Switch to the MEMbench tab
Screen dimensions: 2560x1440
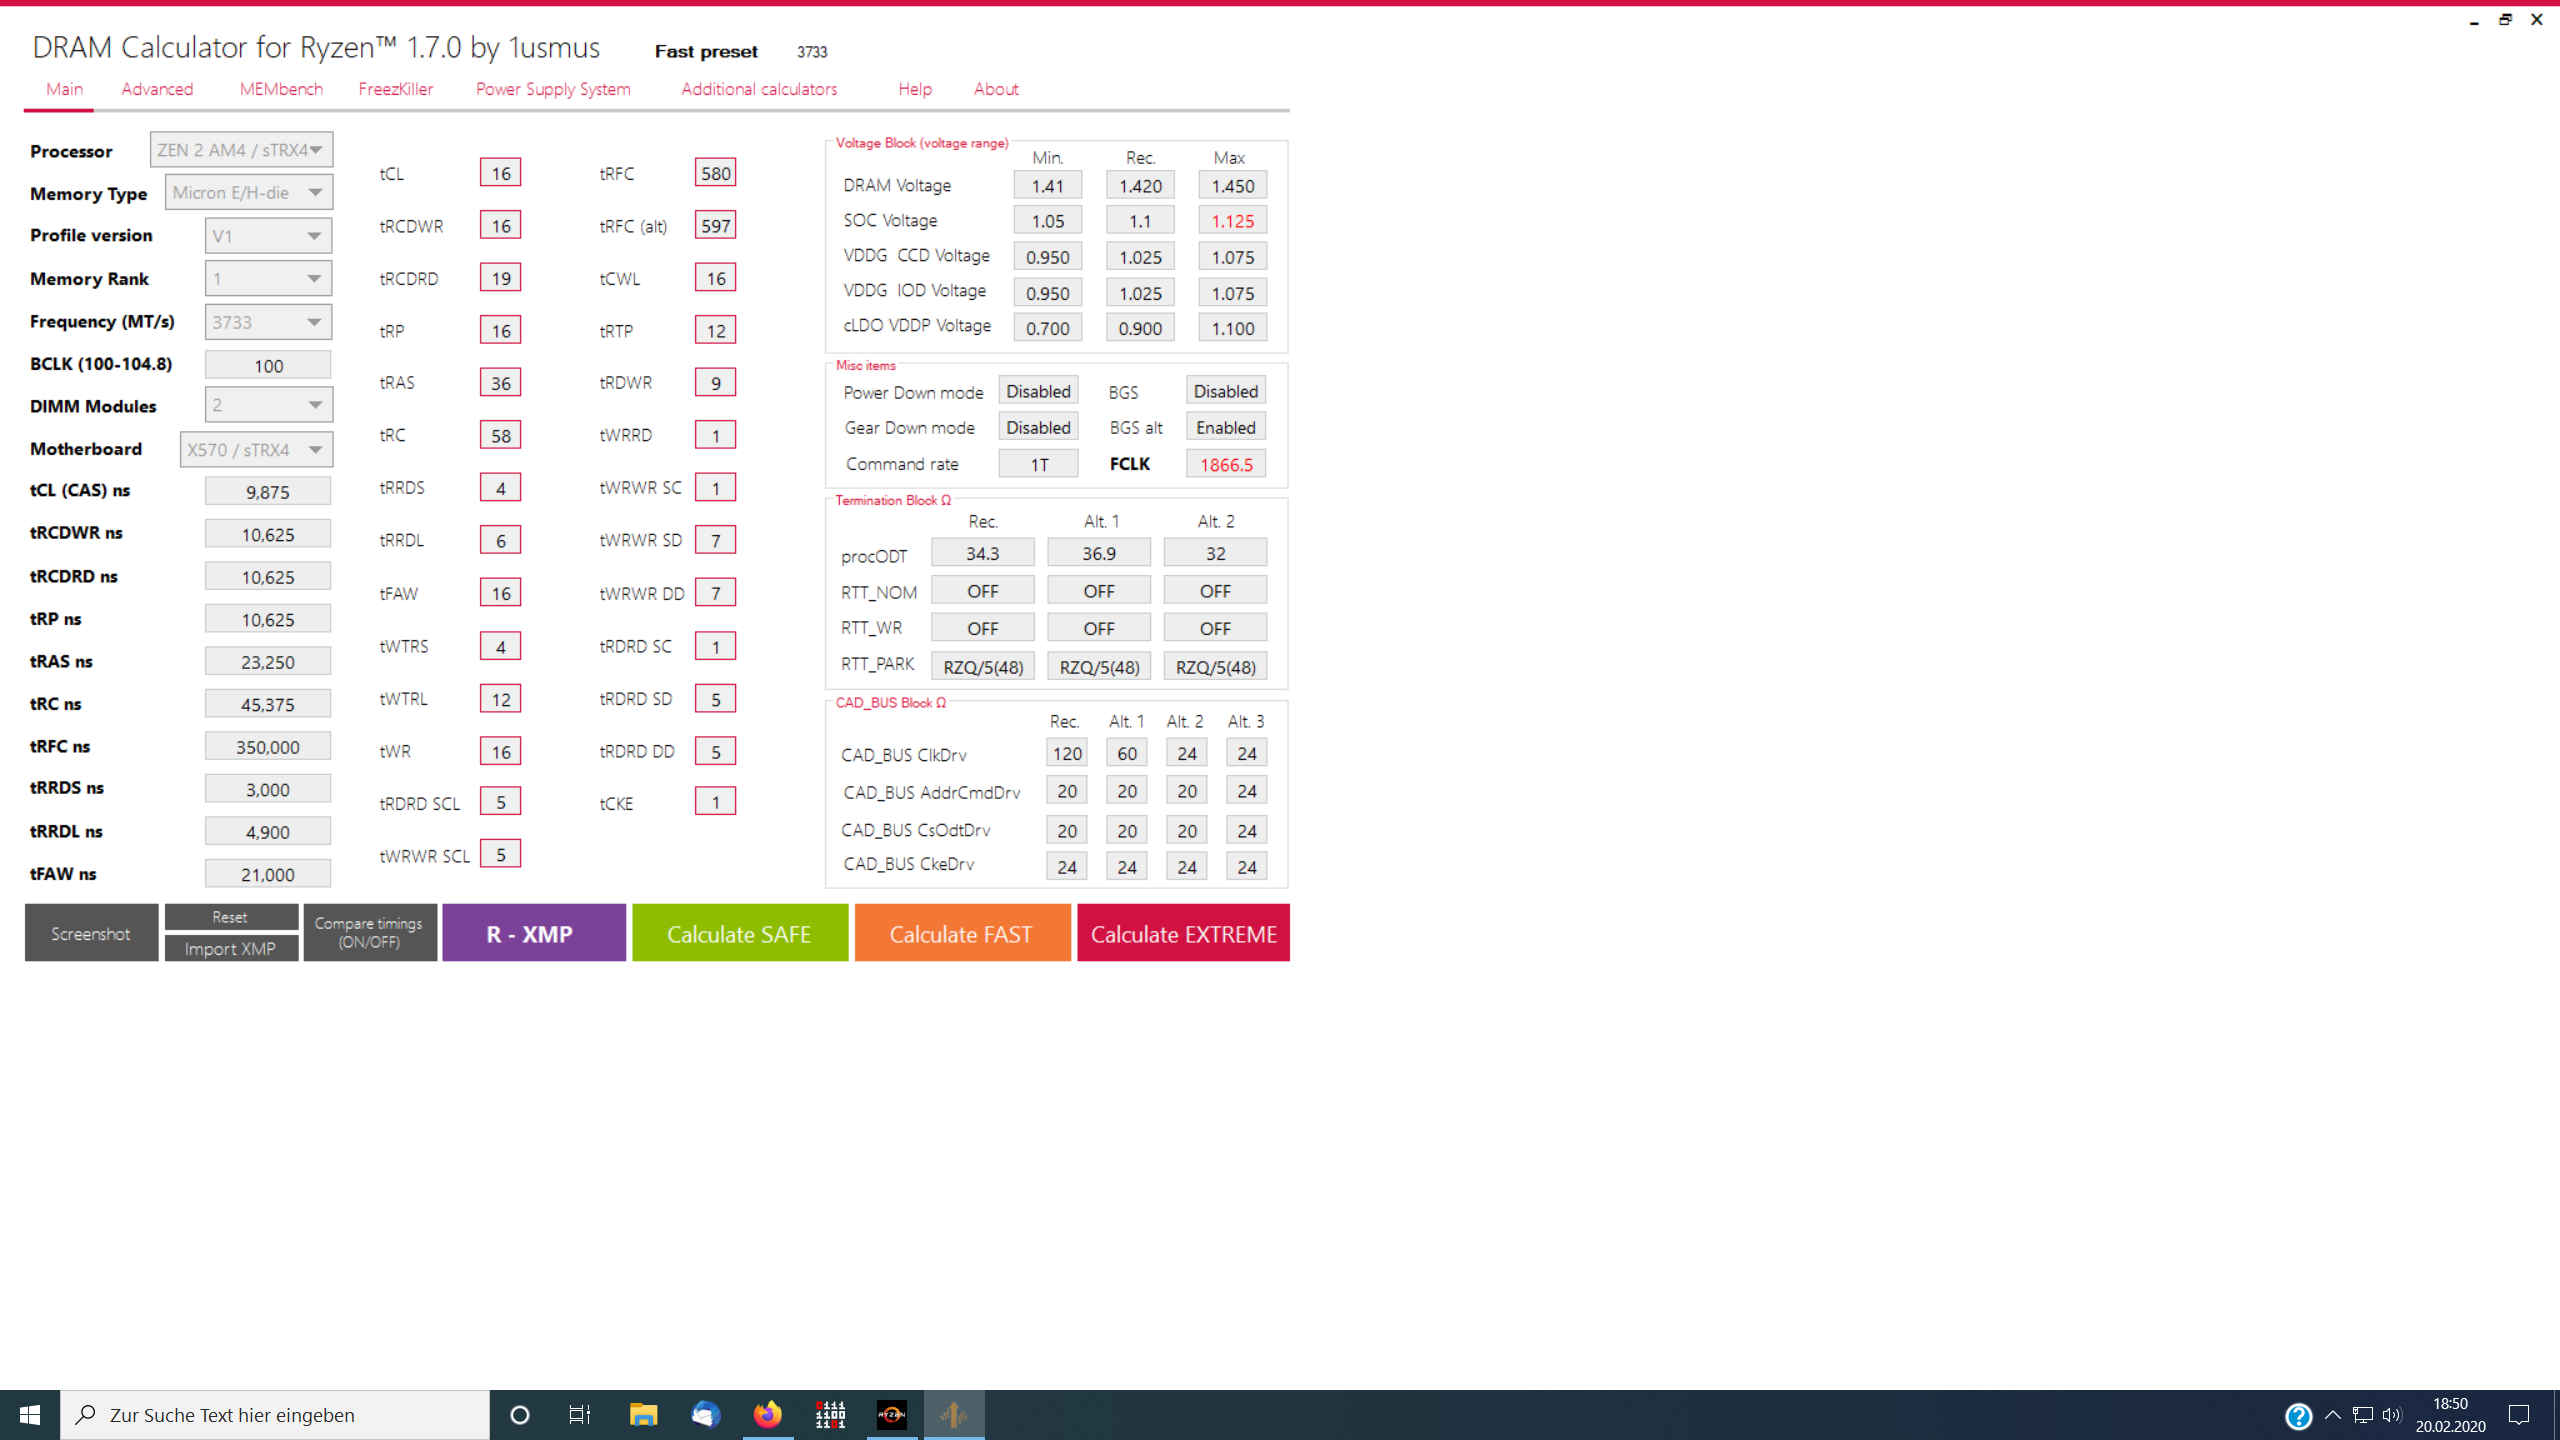(x=281, y=89)
